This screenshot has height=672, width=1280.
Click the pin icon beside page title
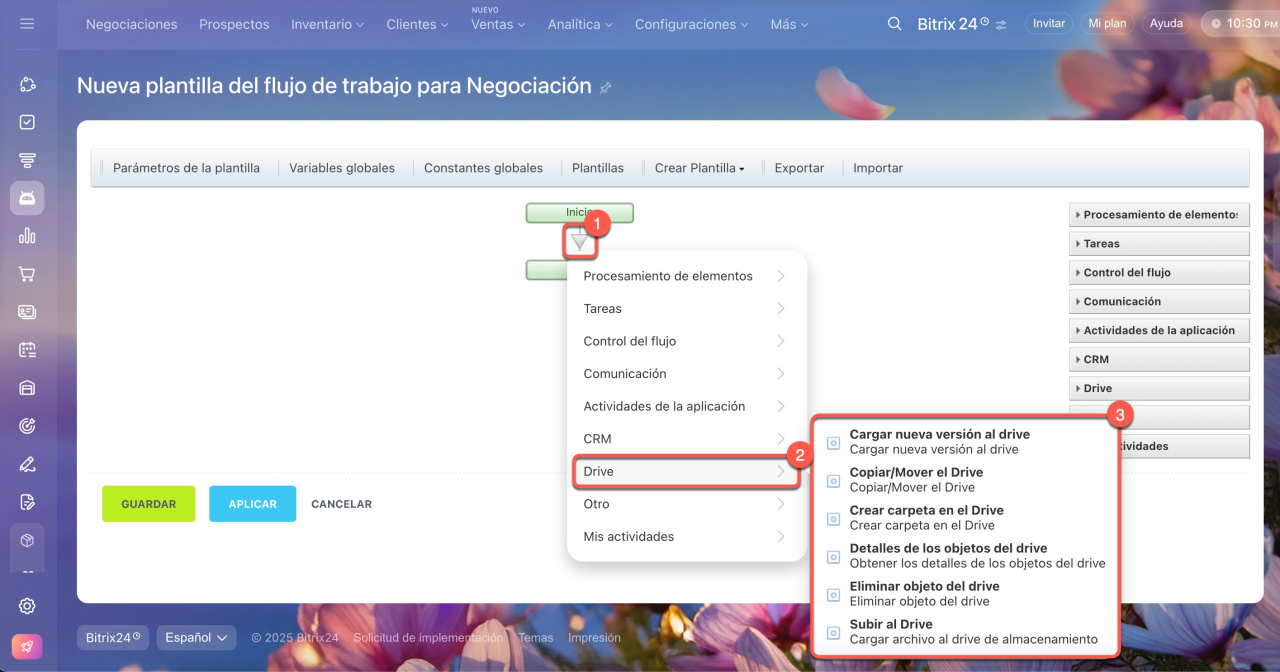(605, 88)
